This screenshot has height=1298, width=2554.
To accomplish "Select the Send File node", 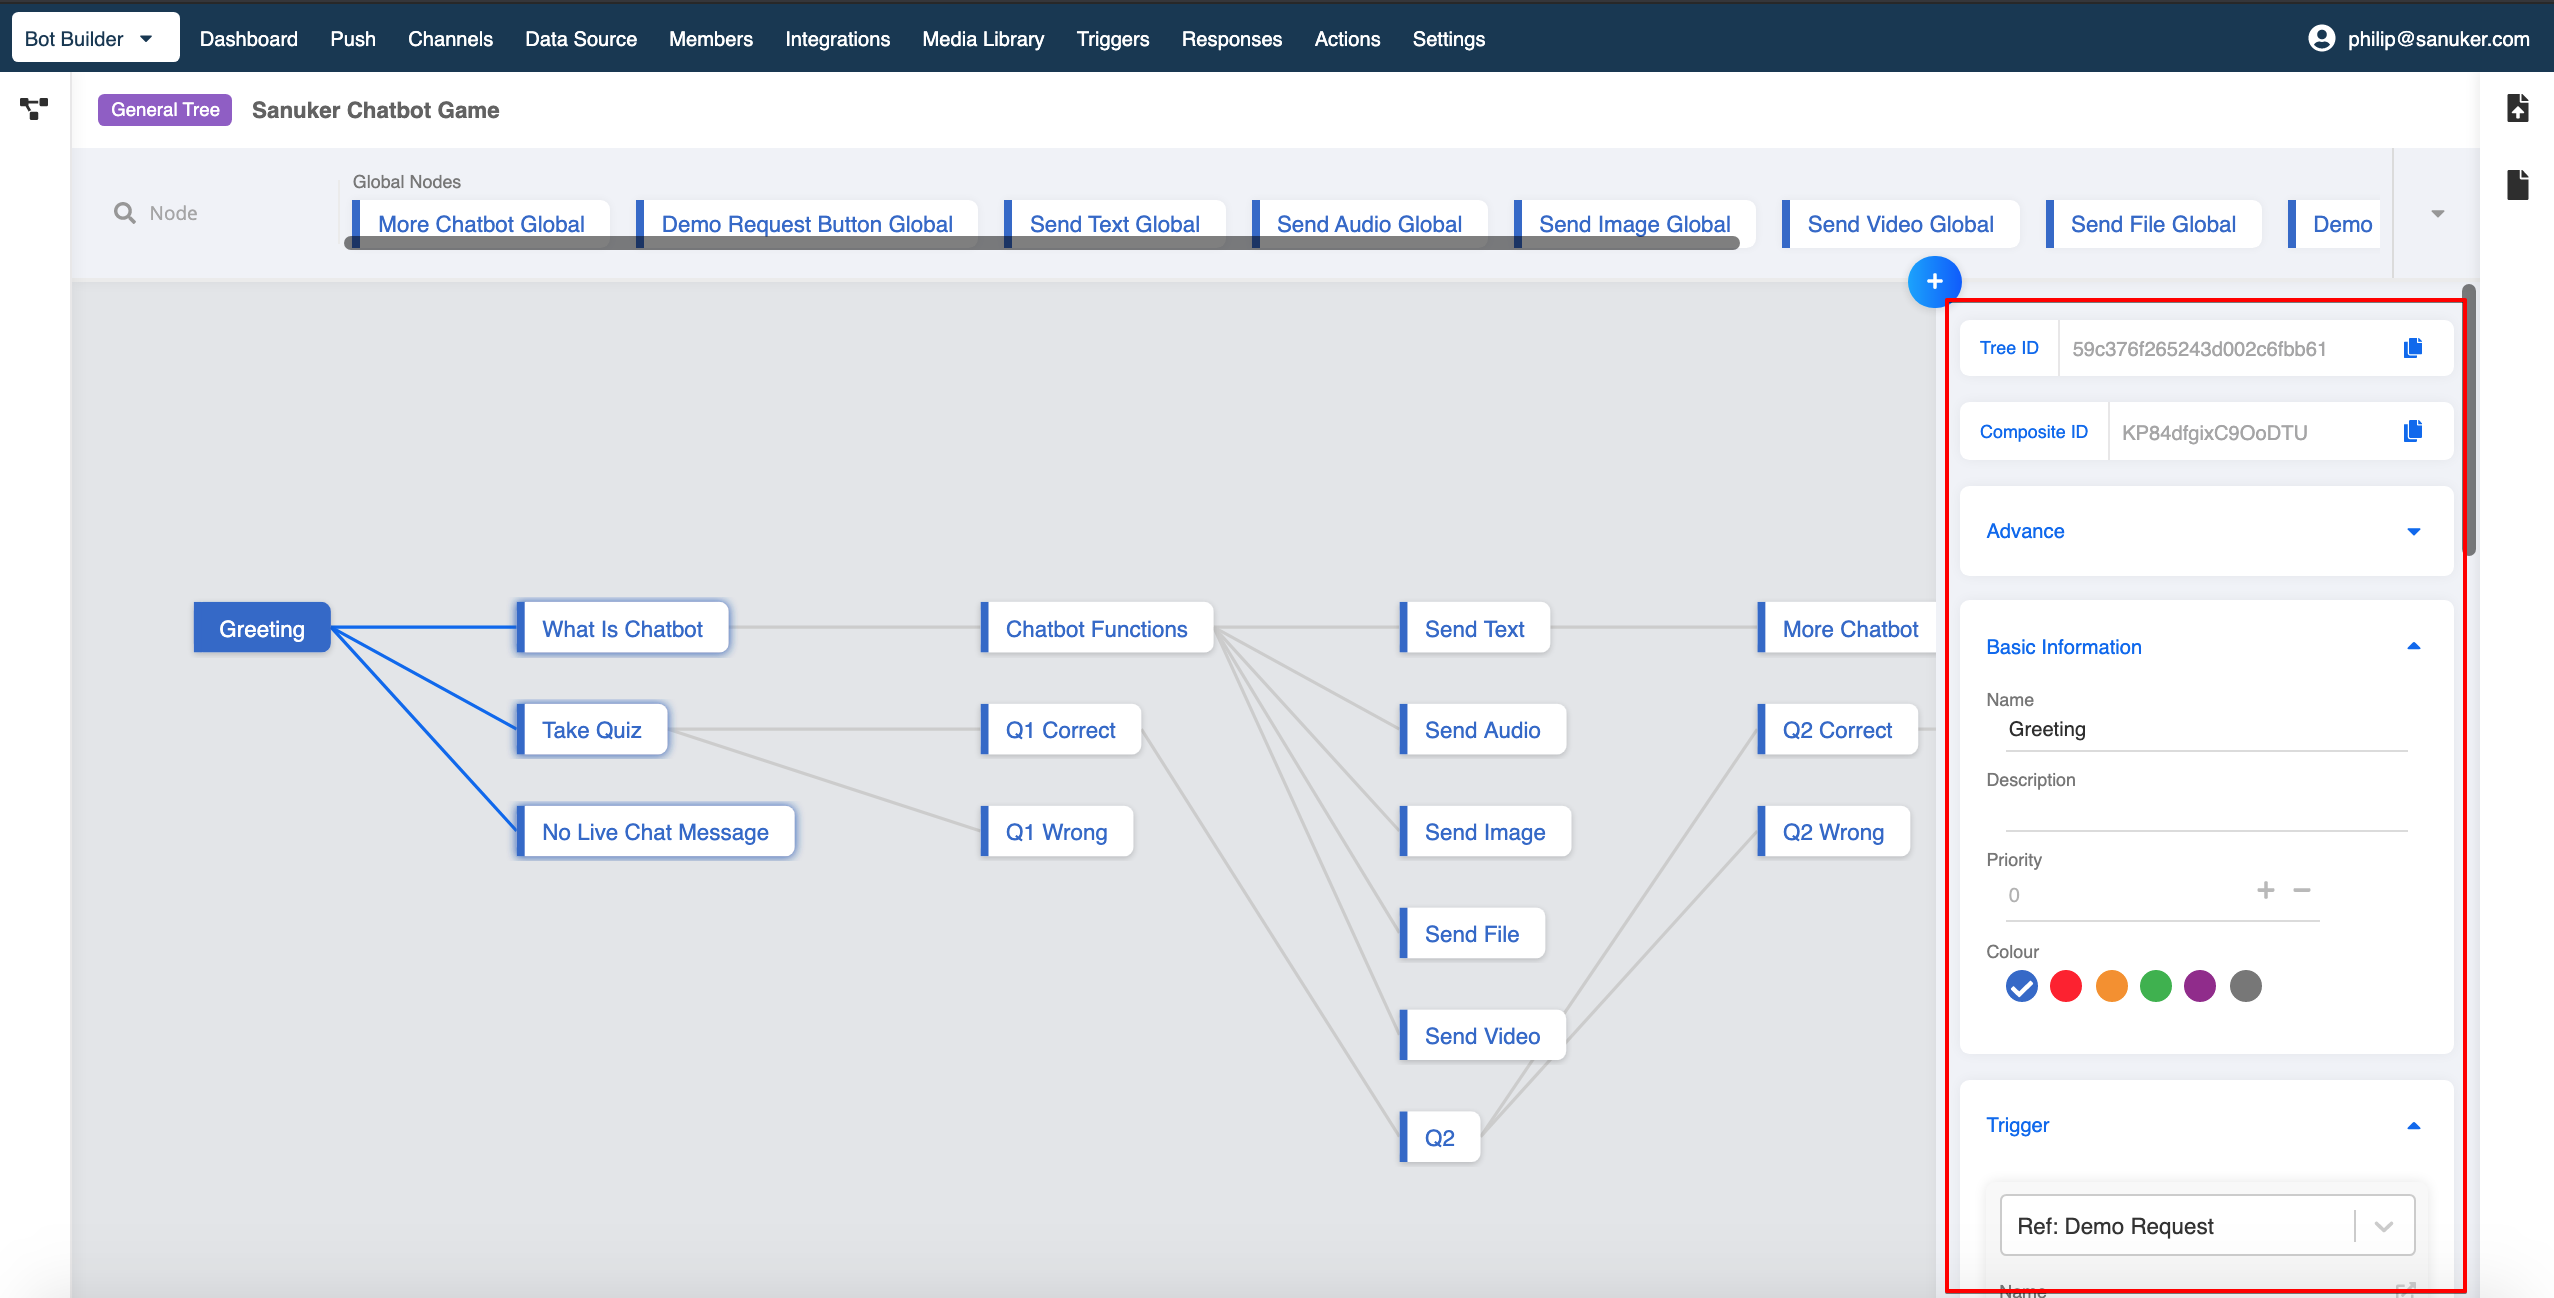I will click(x=1471, y=934).
